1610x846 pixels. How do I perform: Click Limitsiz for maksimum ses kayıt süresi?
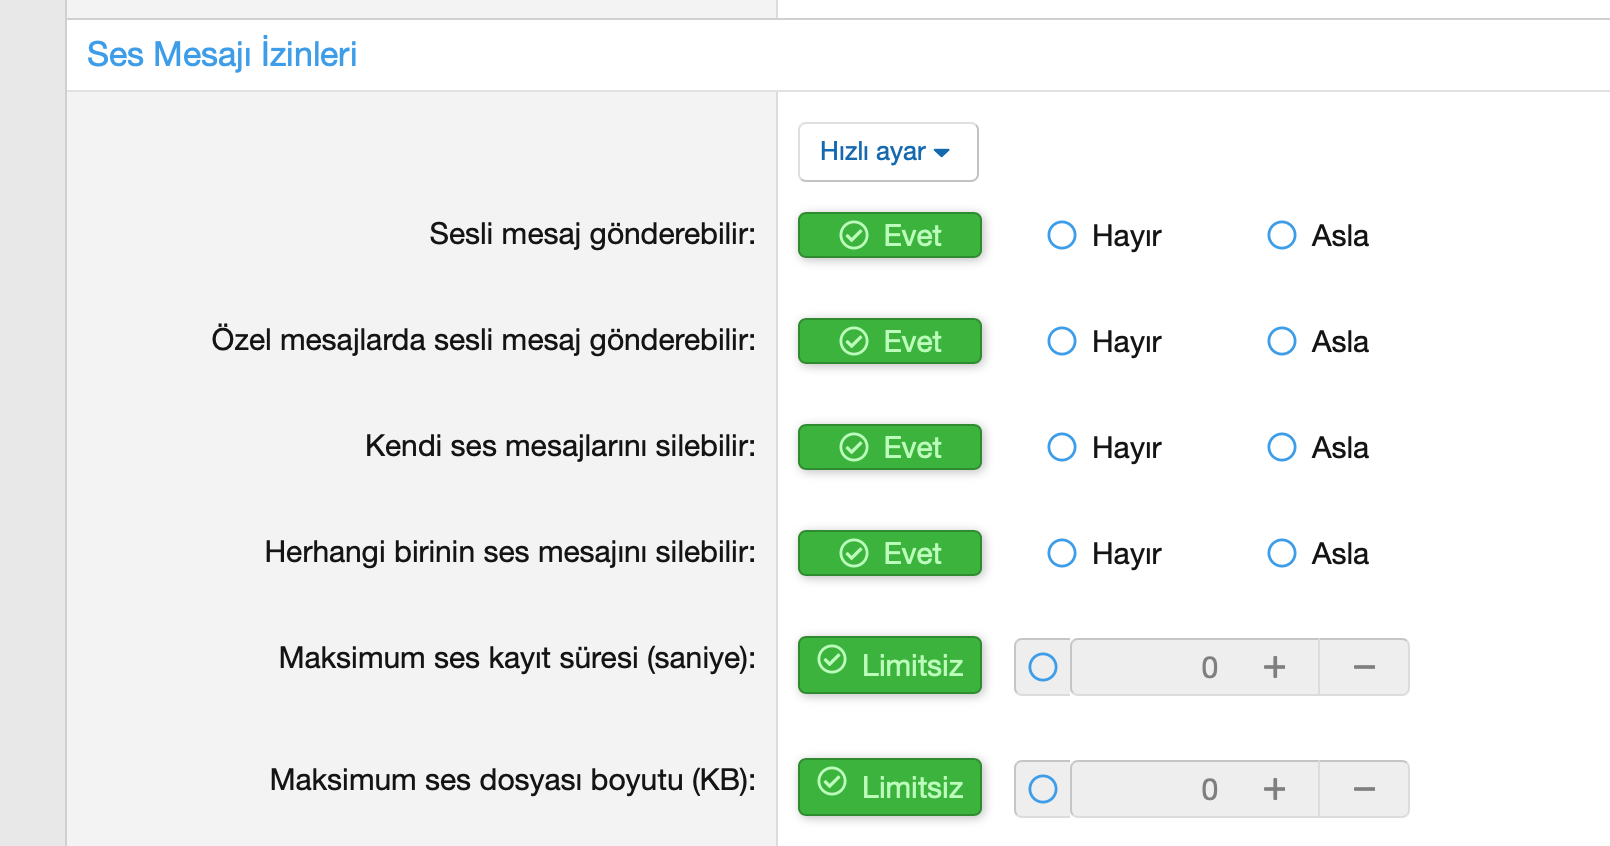click(x=890, y=665)
